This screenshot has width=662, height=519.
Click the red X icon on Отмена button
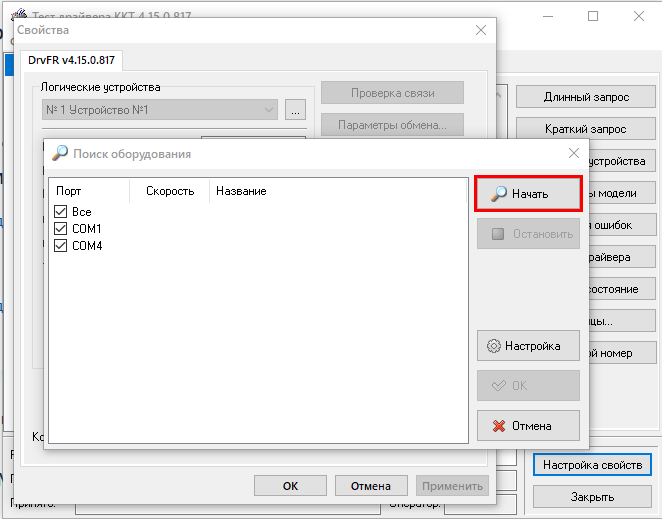[498, 426]
